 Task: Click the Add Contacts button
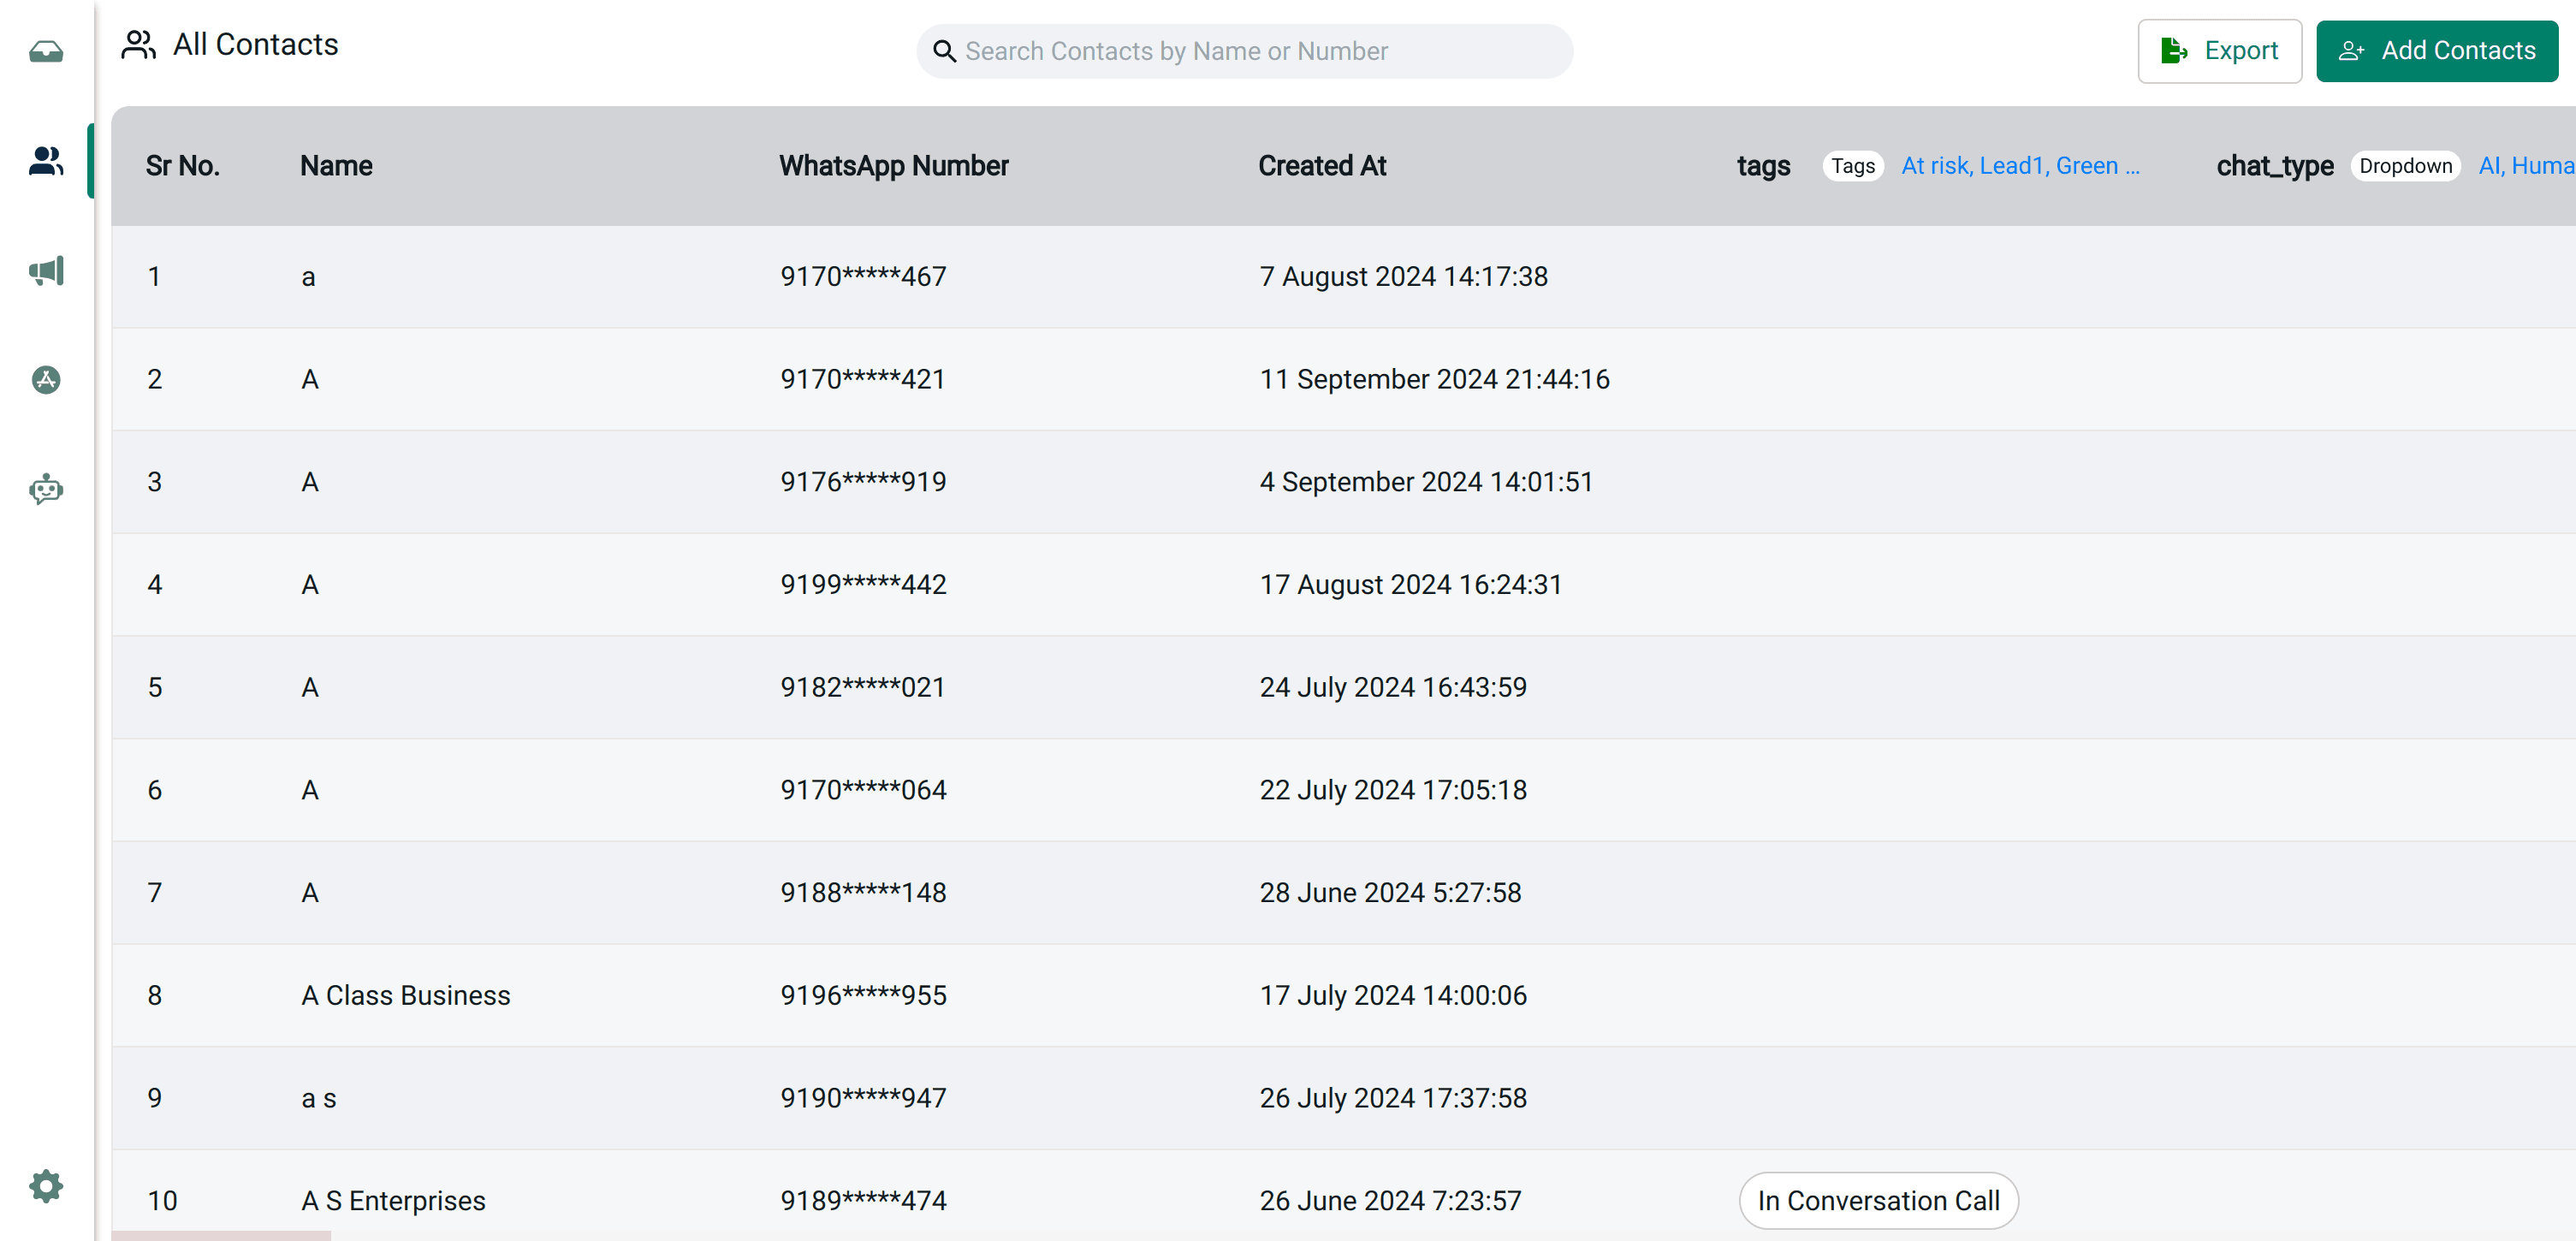point(2436,51)
